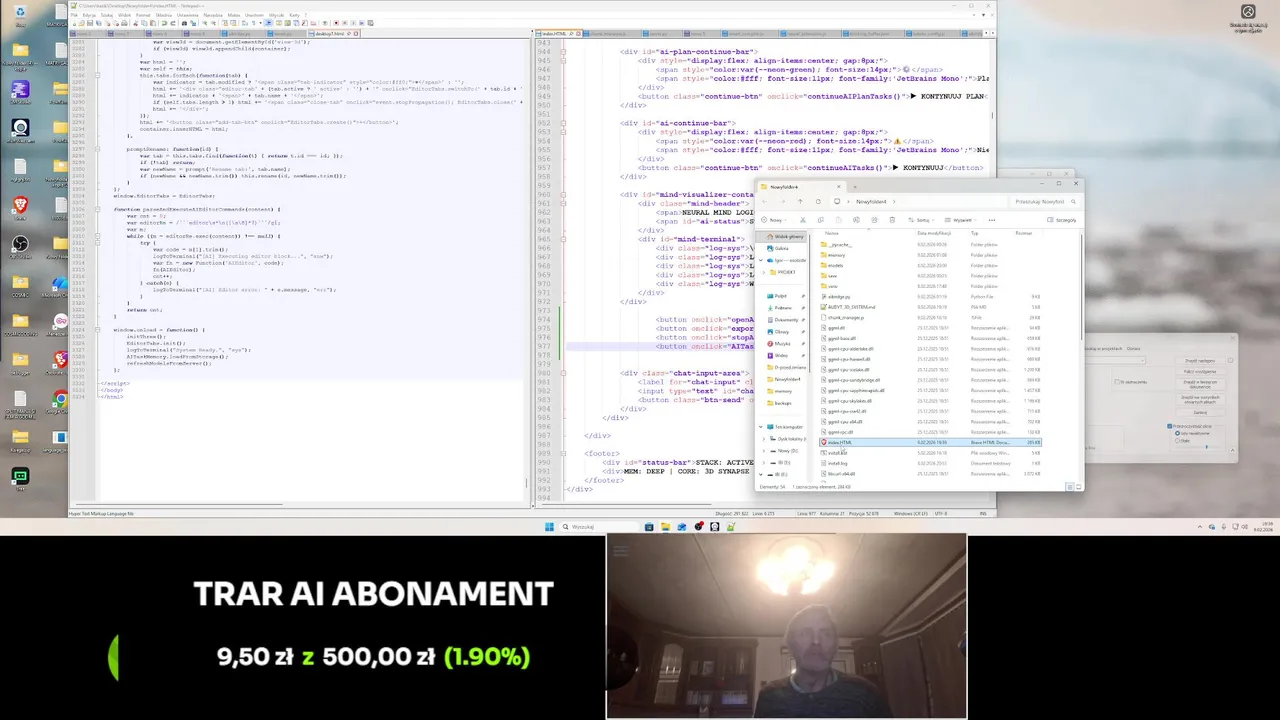Select the Brave desktop shortcut icon
This screenshot has height=720, width=1280.
coord(20,206)
